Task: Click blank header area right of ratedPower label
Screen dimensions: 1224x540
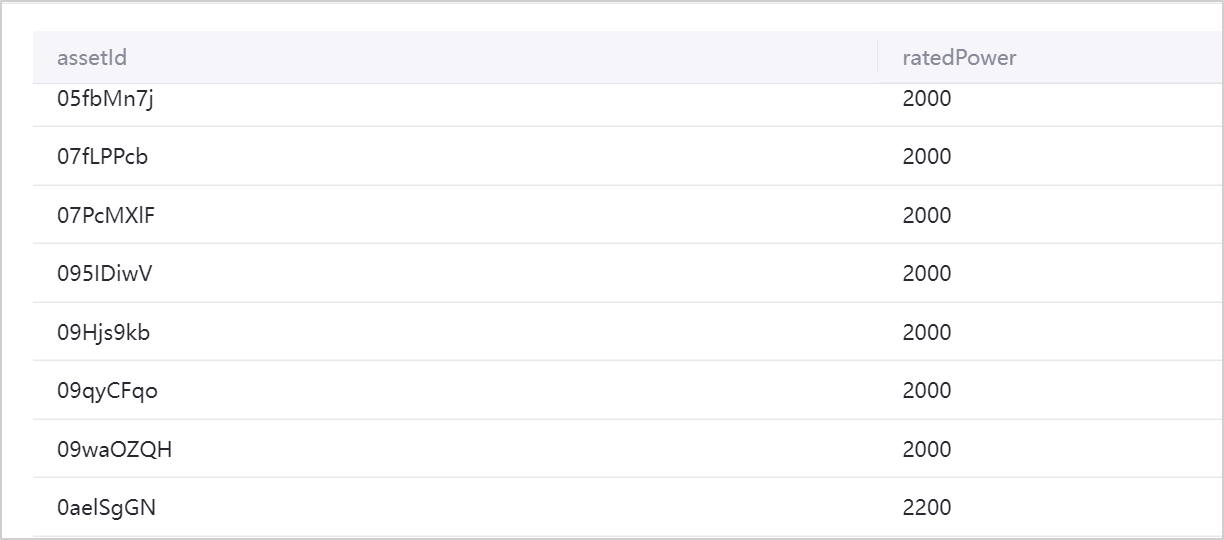Action: pos(1120,58)
